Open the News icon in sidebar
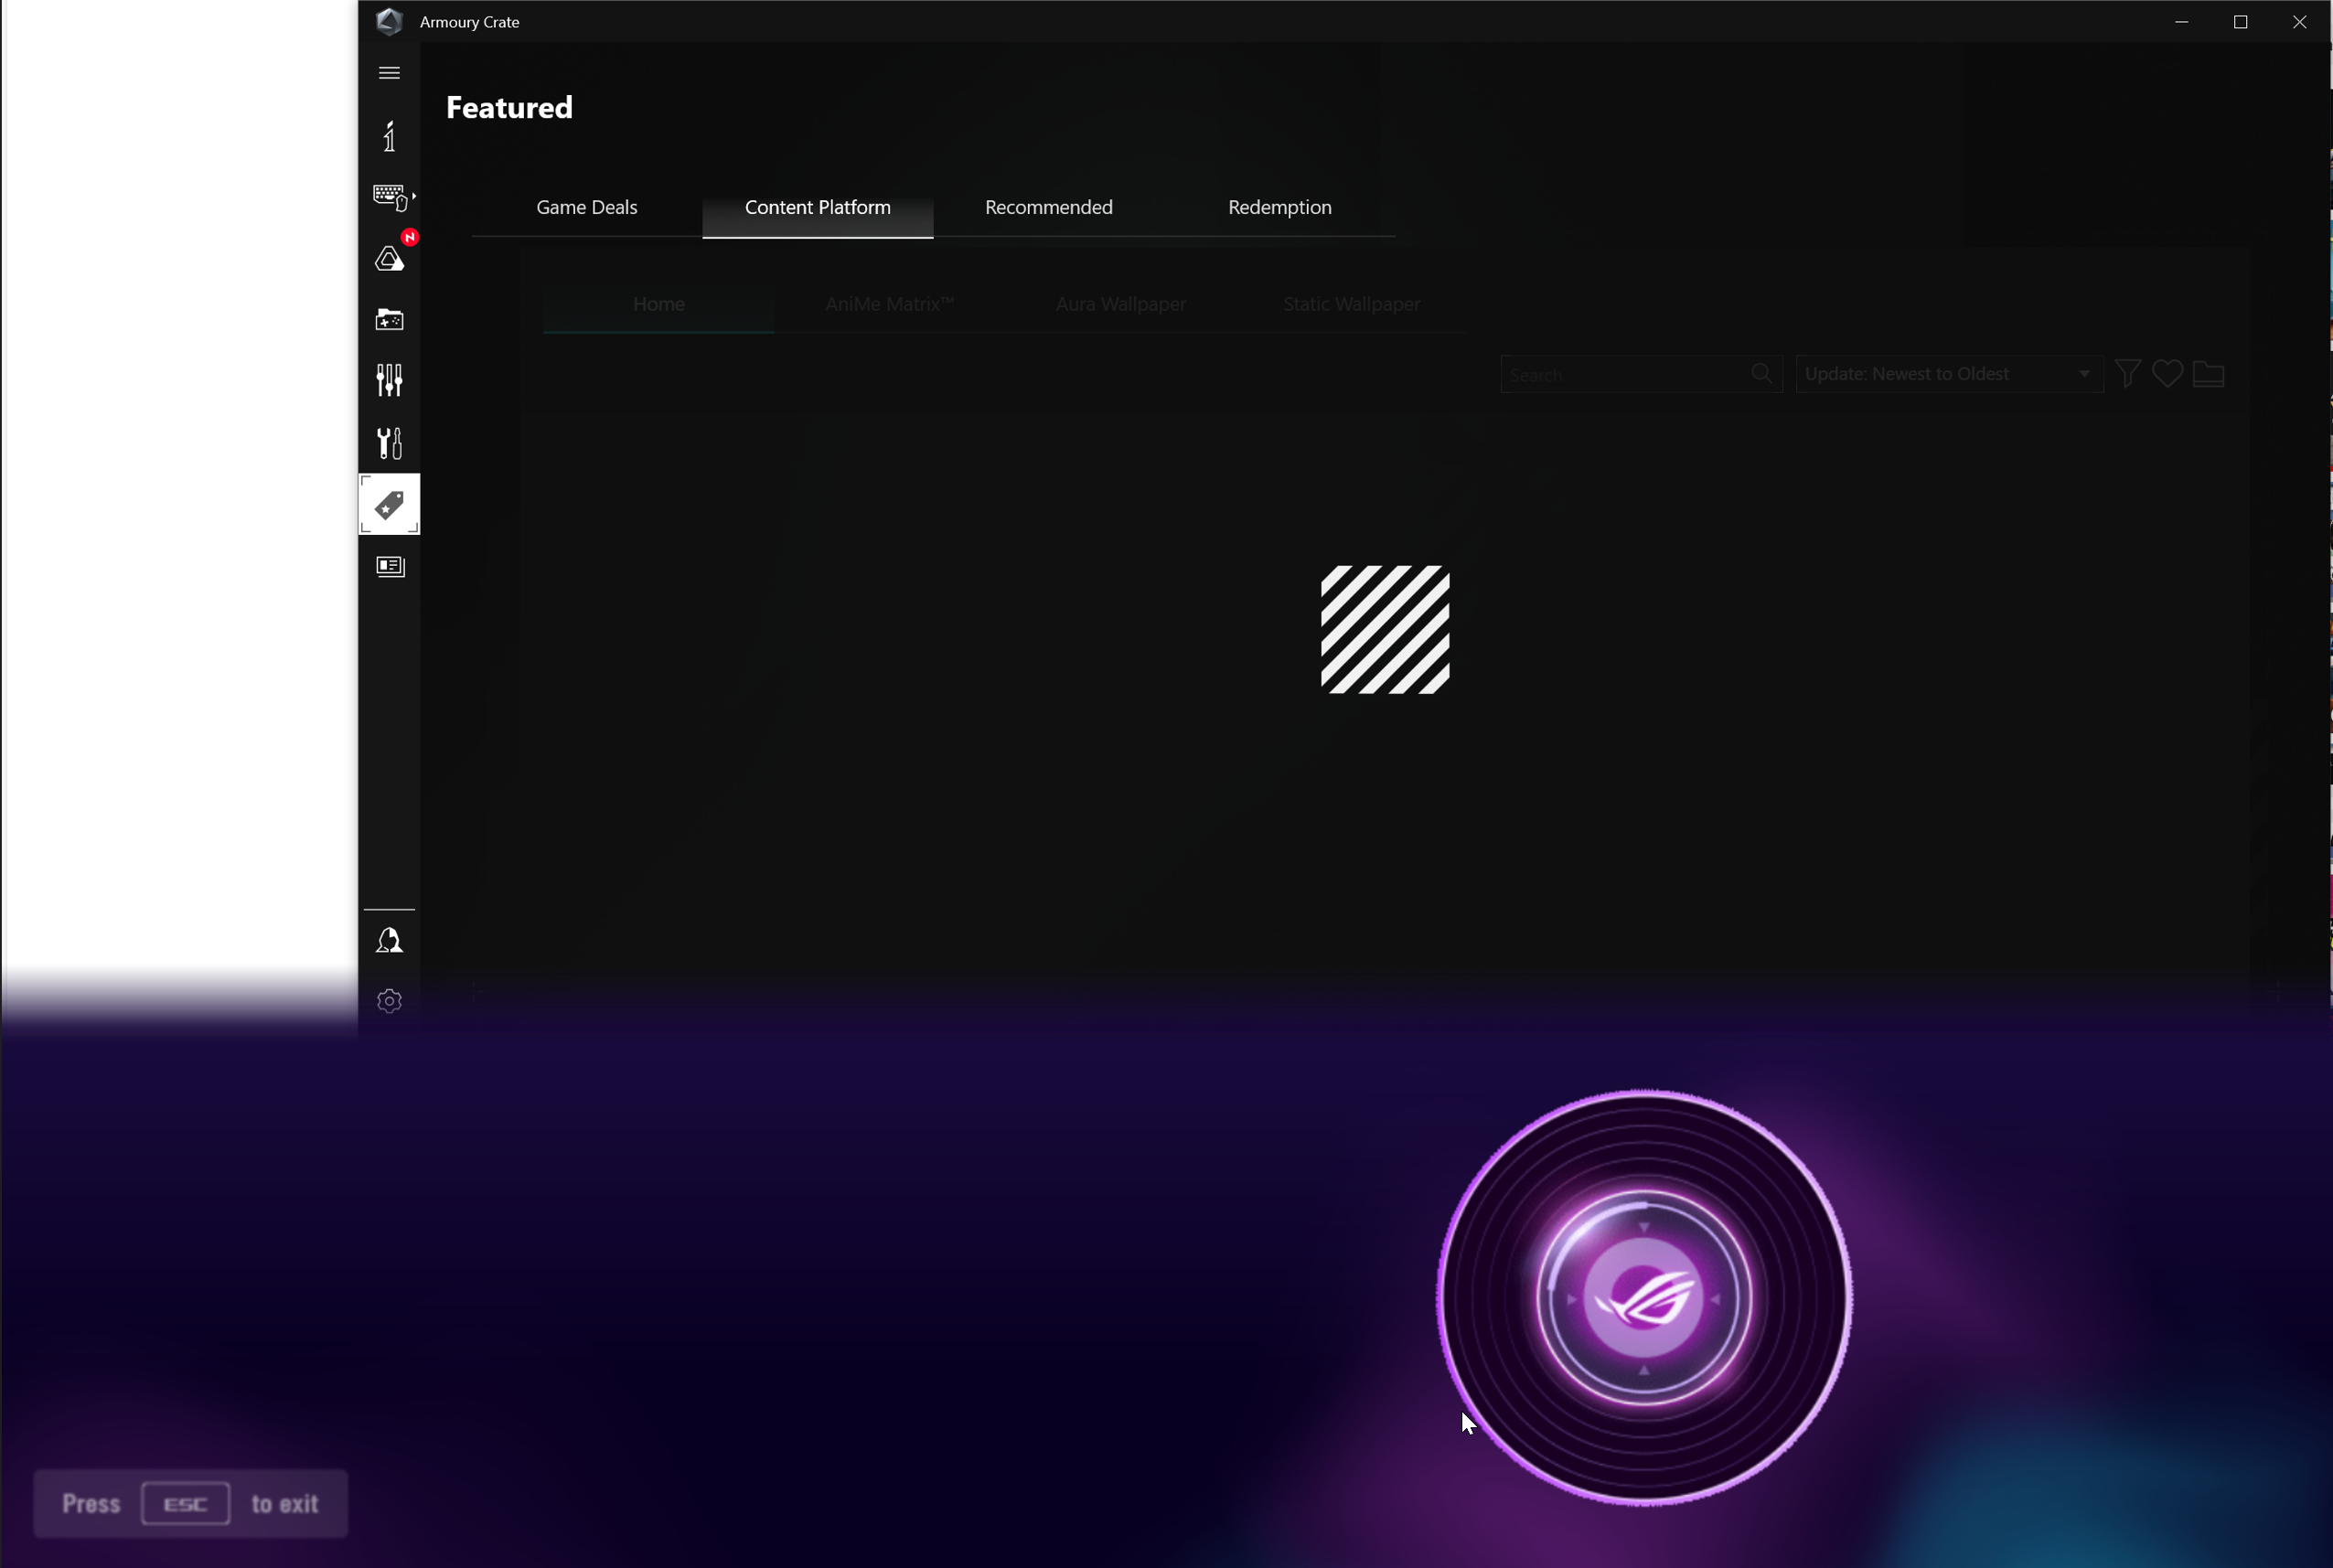The image size is (2333, 1568). (389, 566)
